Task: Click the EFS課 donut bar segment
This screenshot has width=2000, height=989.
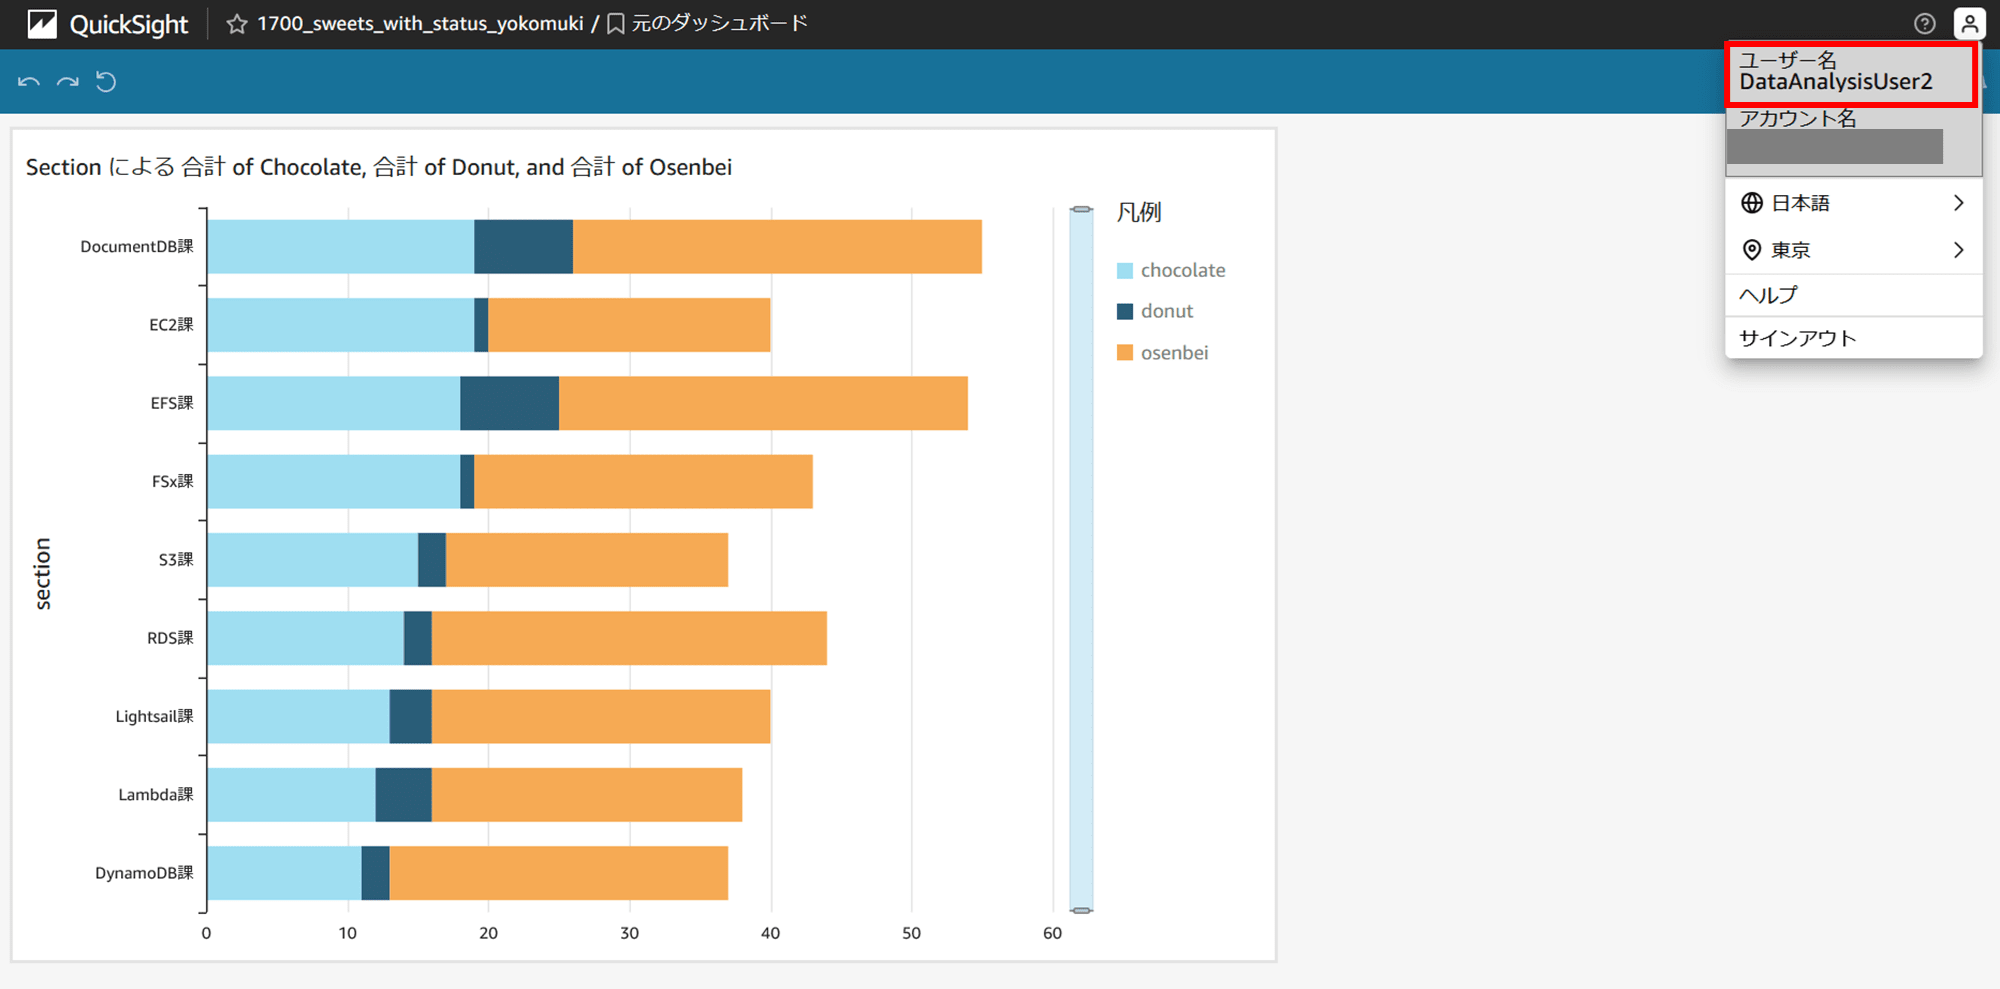Action: click(509, 403)
